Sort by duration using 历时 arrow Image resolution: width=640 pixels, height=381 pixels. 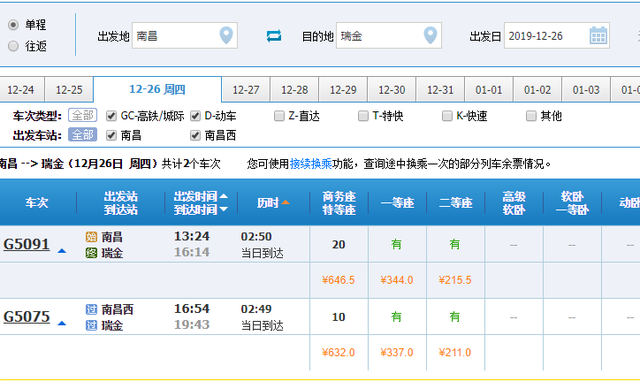tap(285, 203)
